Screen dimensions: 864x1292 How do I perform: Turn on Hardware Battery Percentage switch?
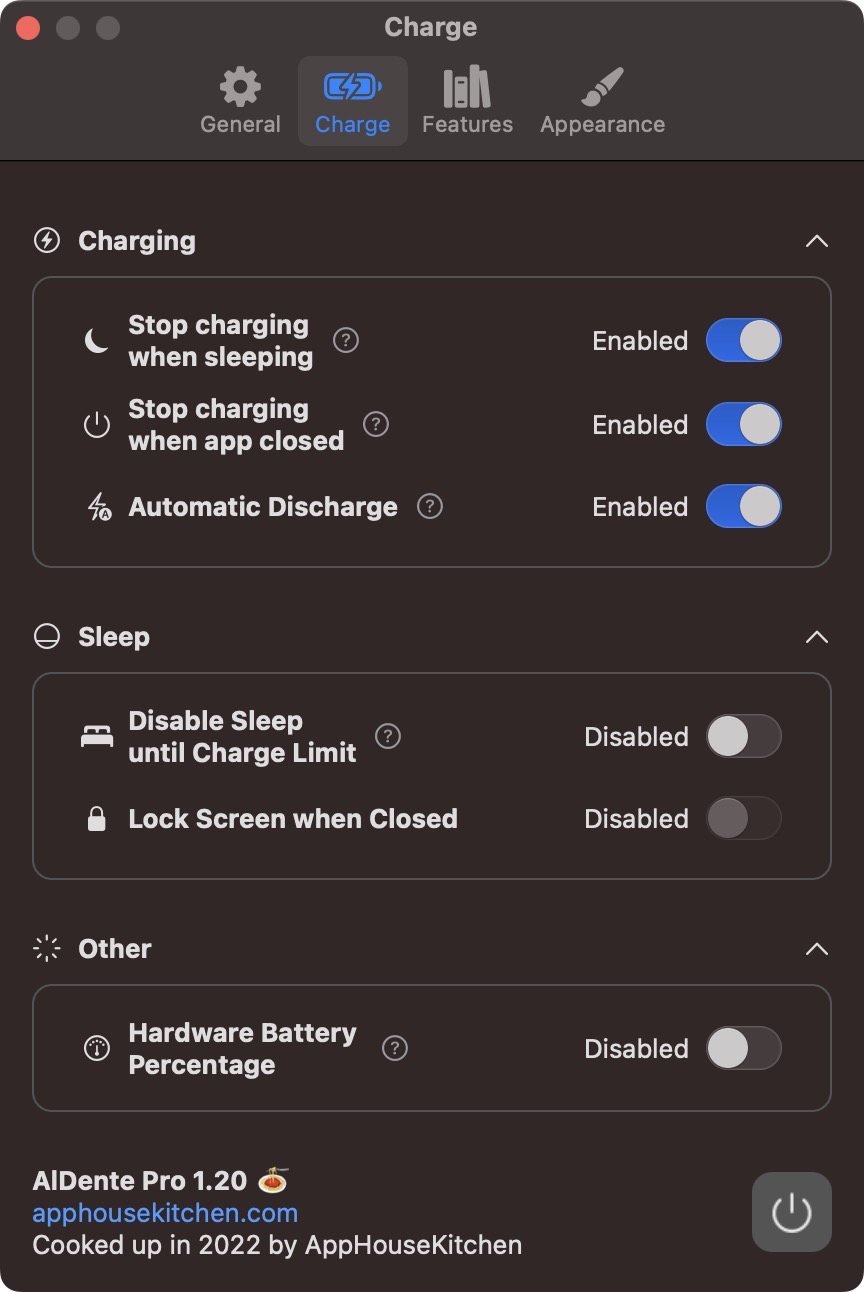click(x=743, y=1049)
